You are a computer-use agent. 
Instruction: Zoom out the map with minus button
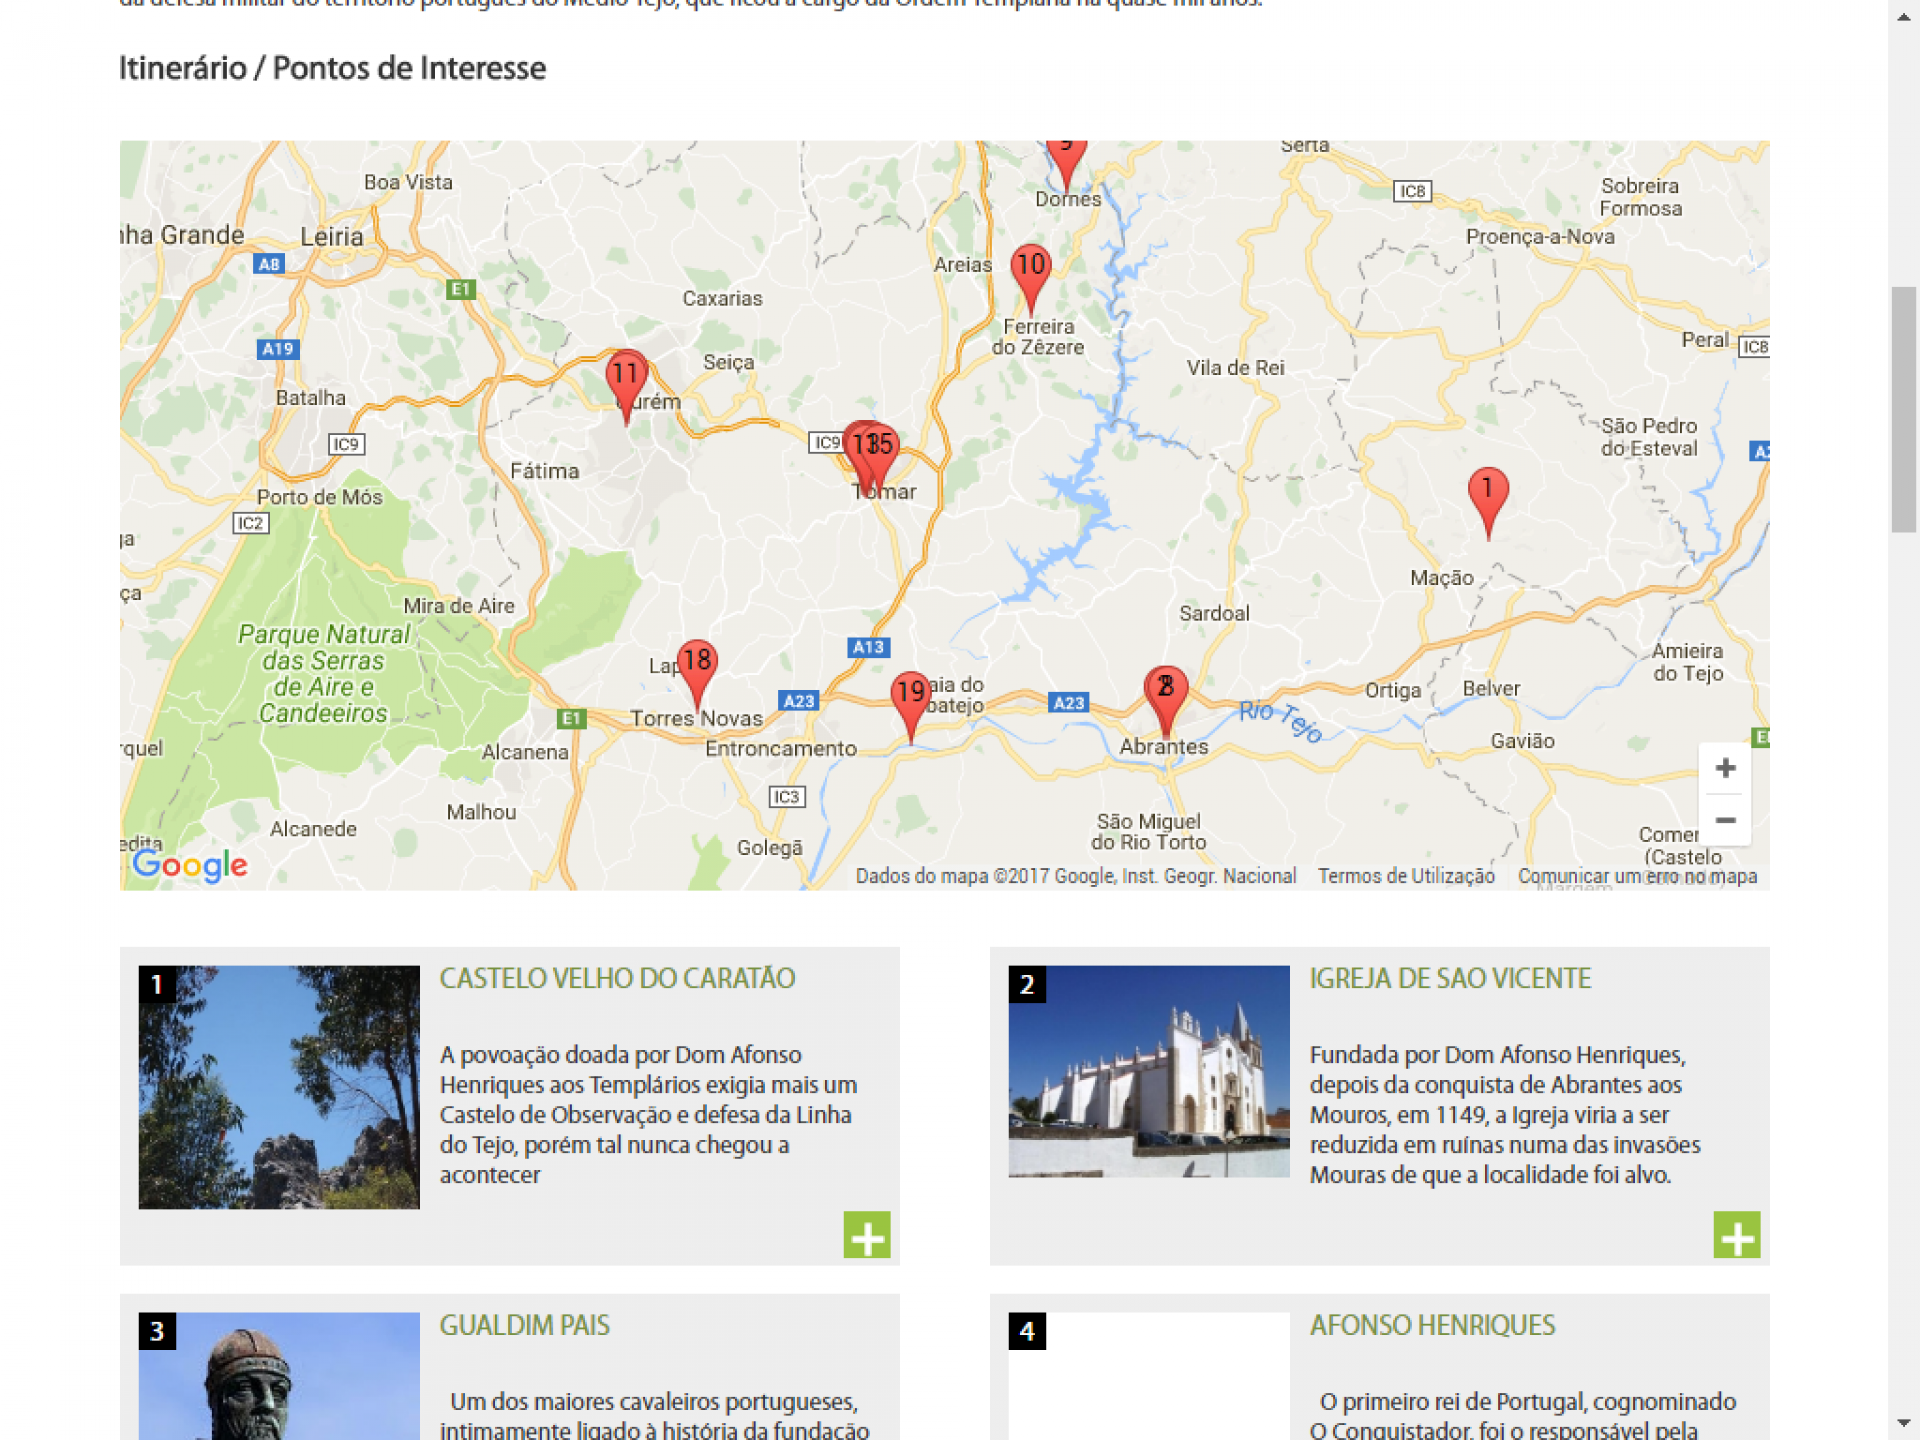click(x=1725, y=820)
